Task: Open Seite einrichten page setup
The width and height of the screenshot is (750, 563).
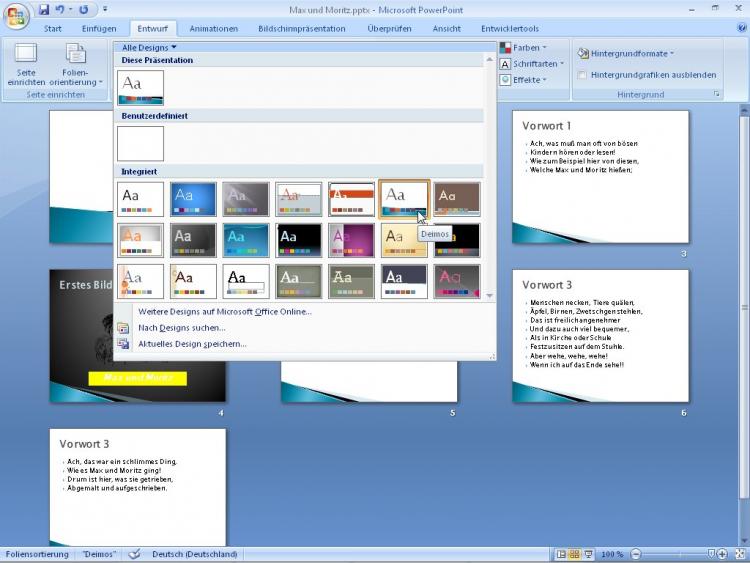Action: [x=26, y=64]
